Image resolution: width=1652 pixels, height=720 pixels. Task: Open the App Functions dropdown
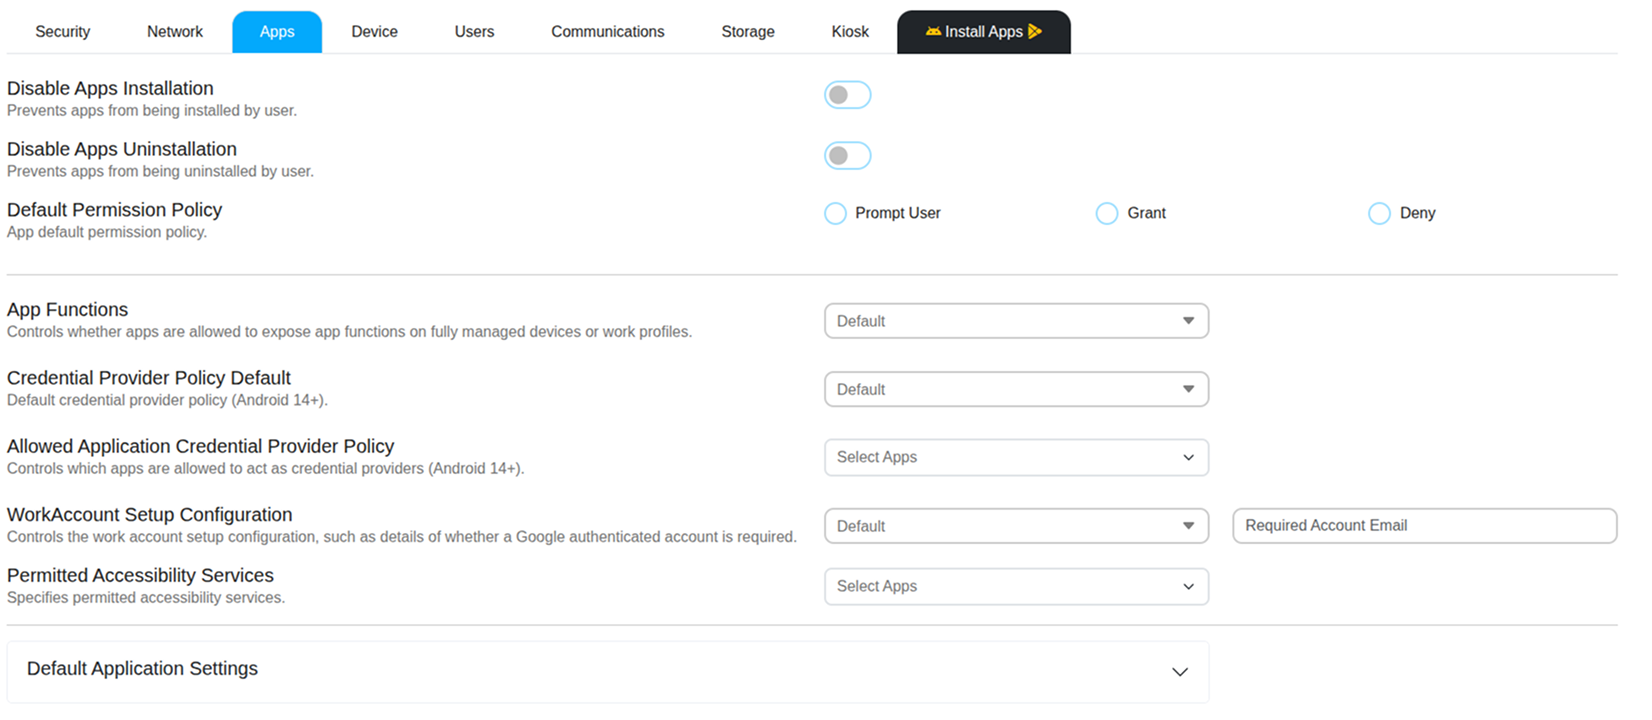[1016, 321]
